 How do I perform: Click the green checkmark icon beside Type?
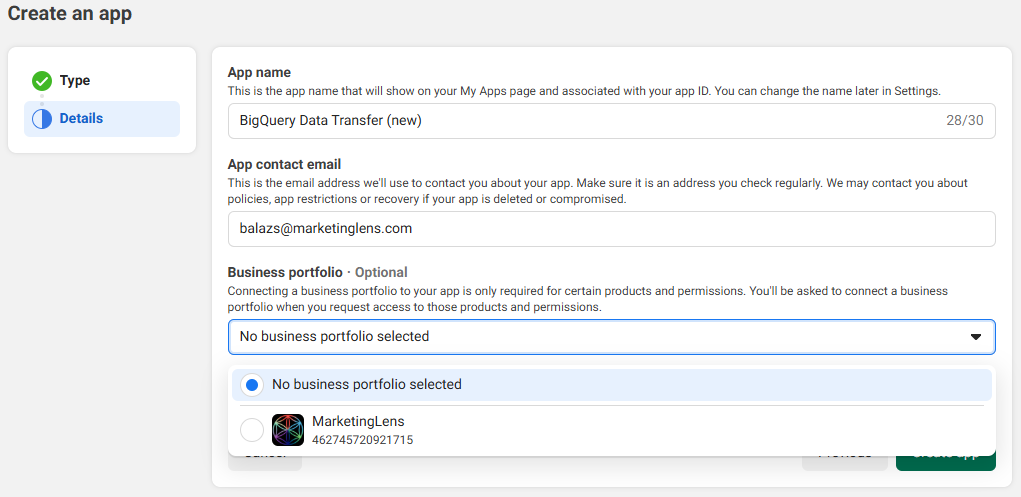tap(42, 81)
